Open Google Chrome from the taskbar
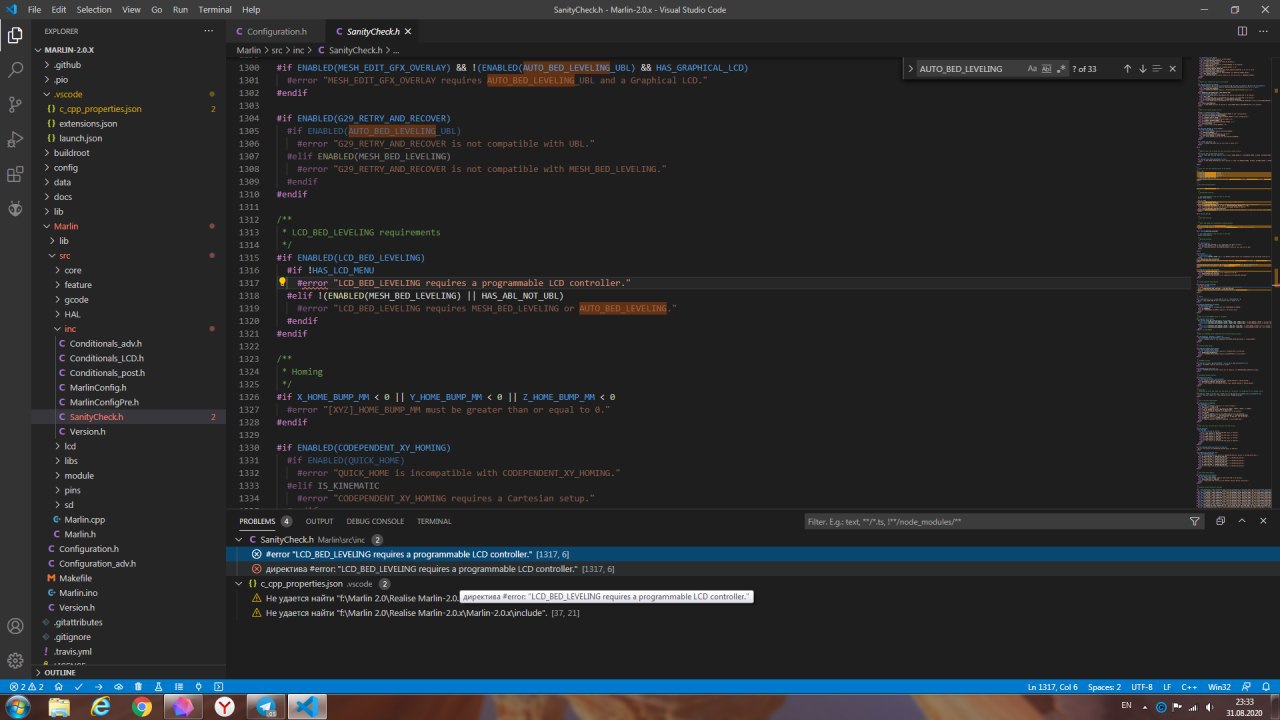The image size is (1280, 720). coord(142,707)
